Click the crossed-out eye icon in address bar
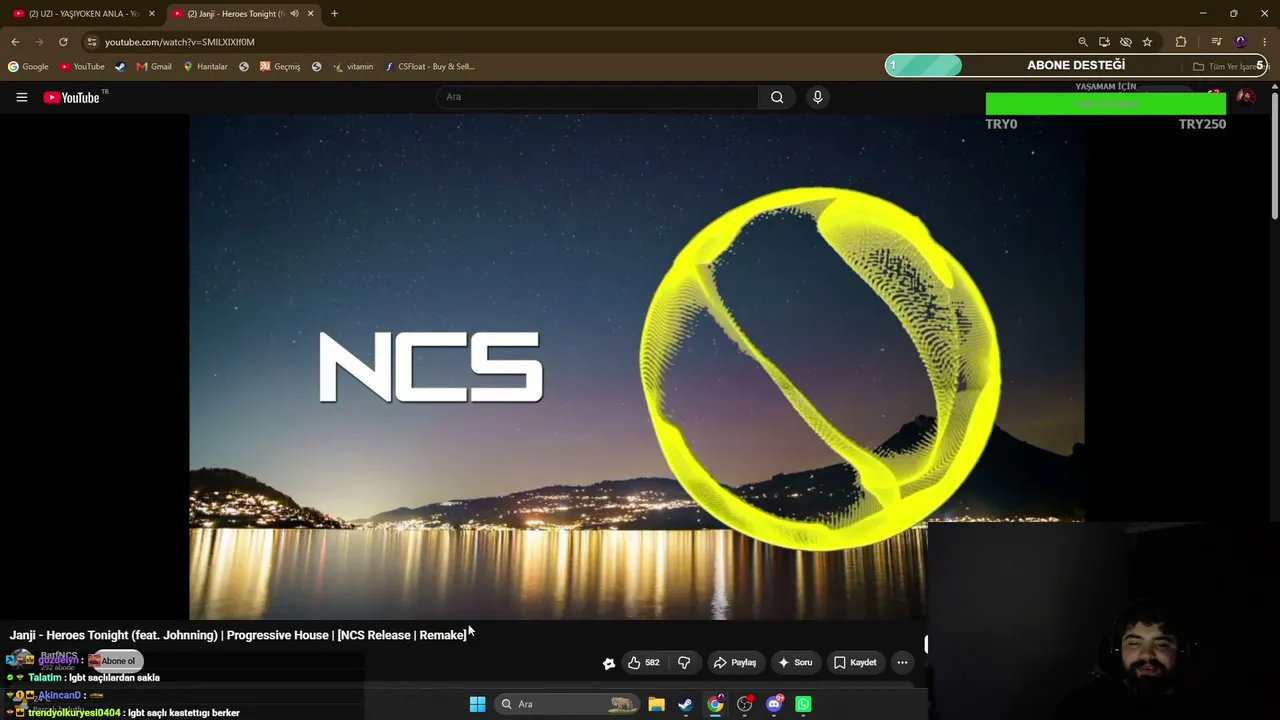This screenshot has width=1280, height=720. coord(1126,42)
